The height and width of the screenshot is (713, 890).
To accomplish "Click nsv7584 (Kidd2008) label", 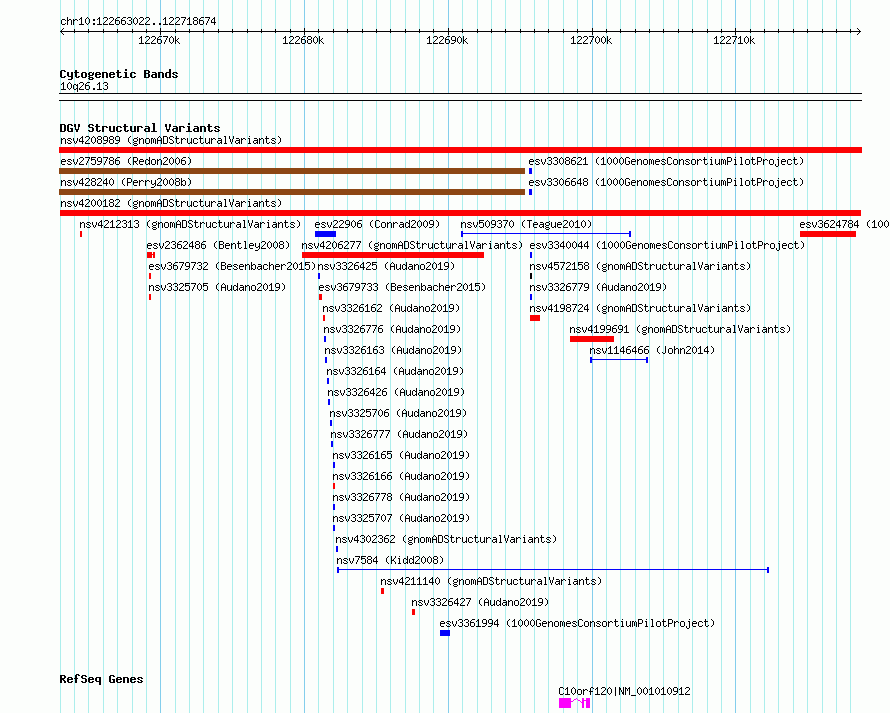I will [x=391, y=560].
